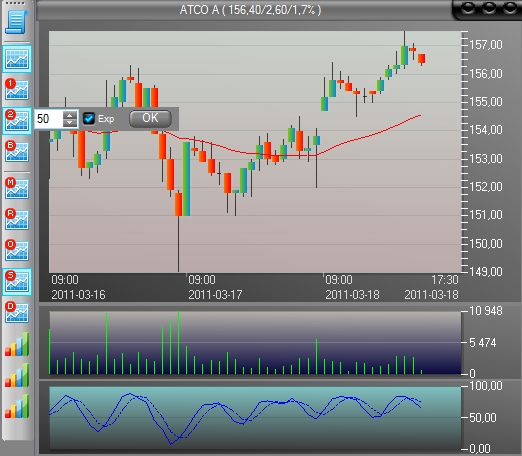Select the plain chart icon in sidebar
Screen dimensions: 522x456
(17, 59)
